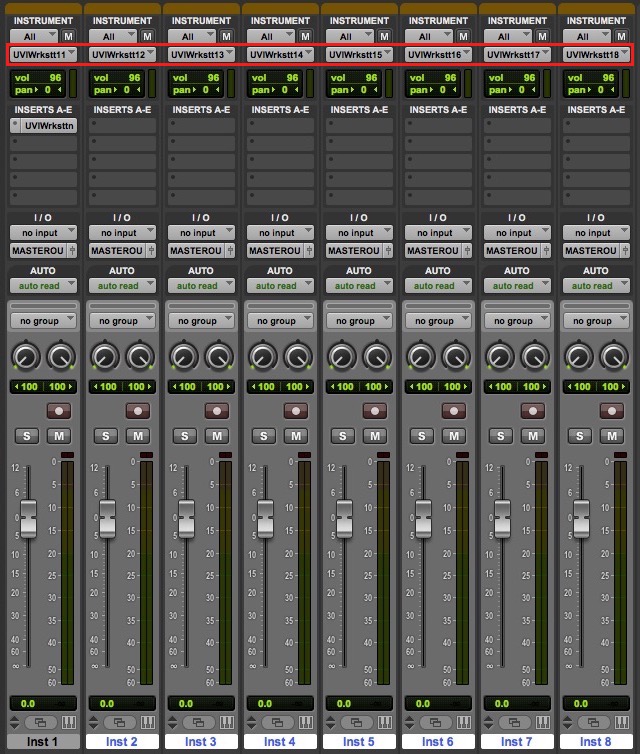Mute the Inst 1 track
The height and width of the screenshot is (754, 640).
(x=59, y=436)
